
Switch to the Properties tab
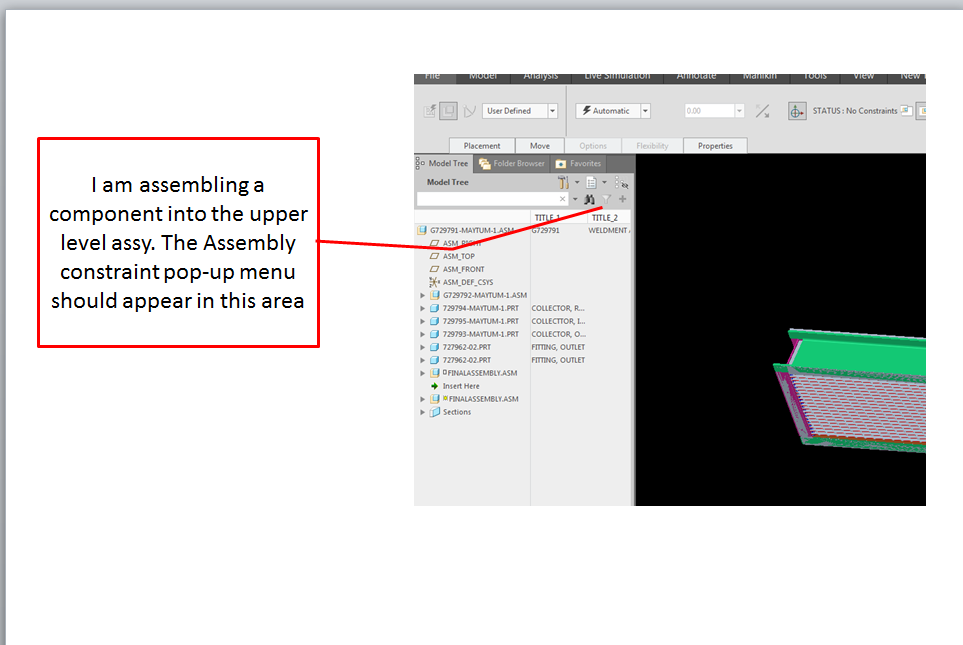(715, 145)
